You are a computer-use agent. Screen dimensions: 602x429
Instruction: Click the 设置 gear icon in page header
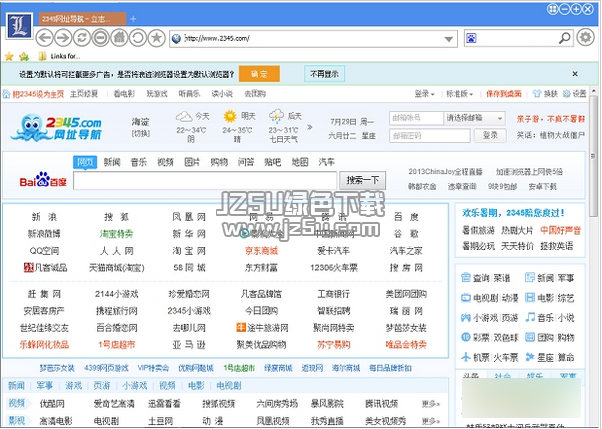pos(566,94)
